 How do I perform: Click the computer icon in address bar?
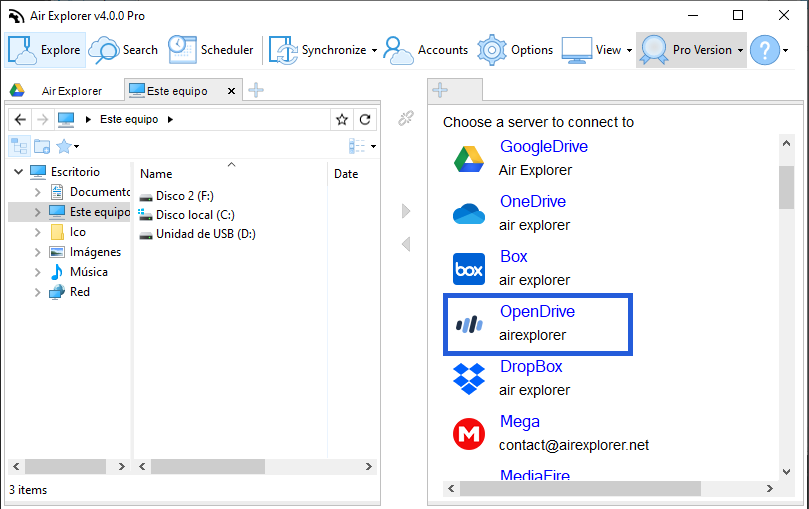click(66, 120)
